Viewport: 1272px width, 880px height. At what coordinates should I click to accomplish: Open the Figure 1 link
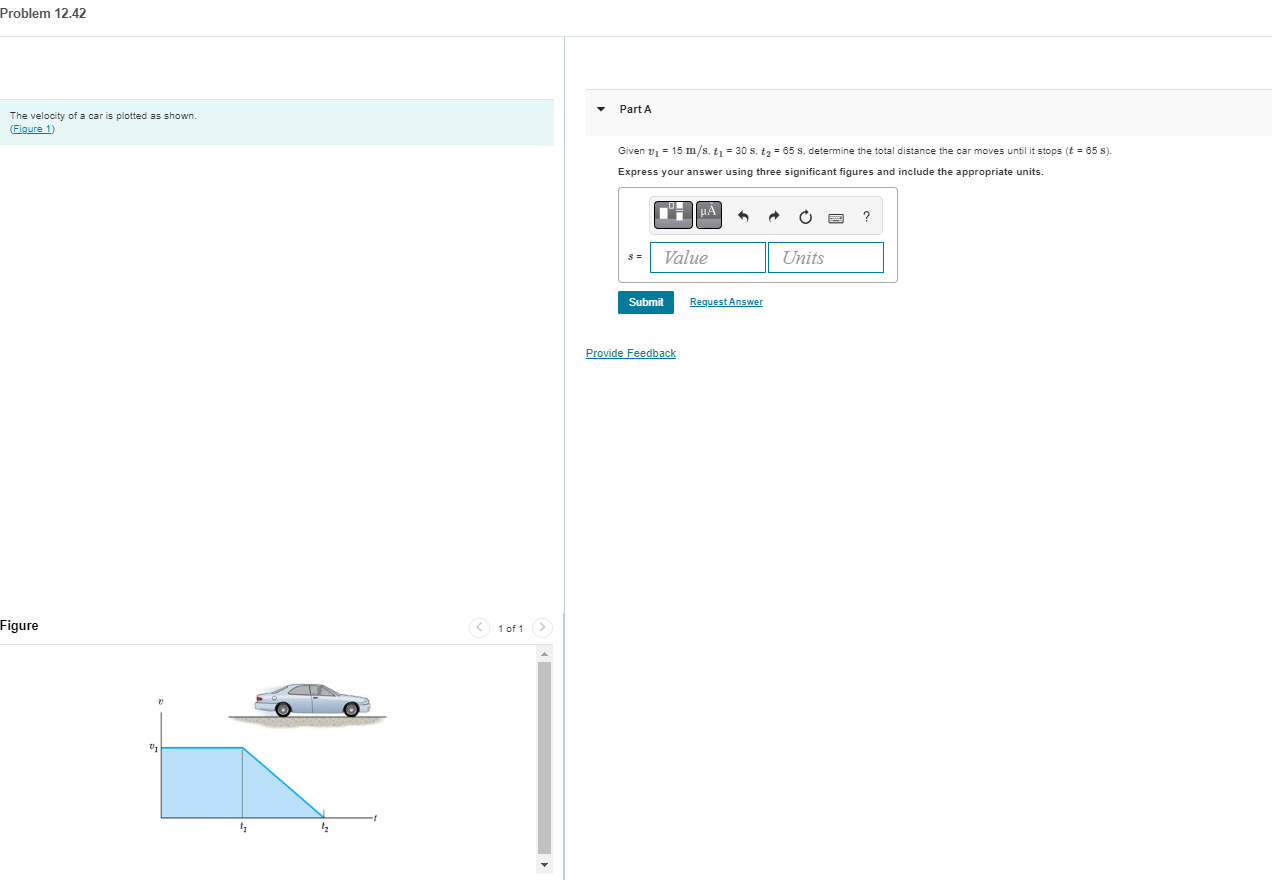click(32, 129)
